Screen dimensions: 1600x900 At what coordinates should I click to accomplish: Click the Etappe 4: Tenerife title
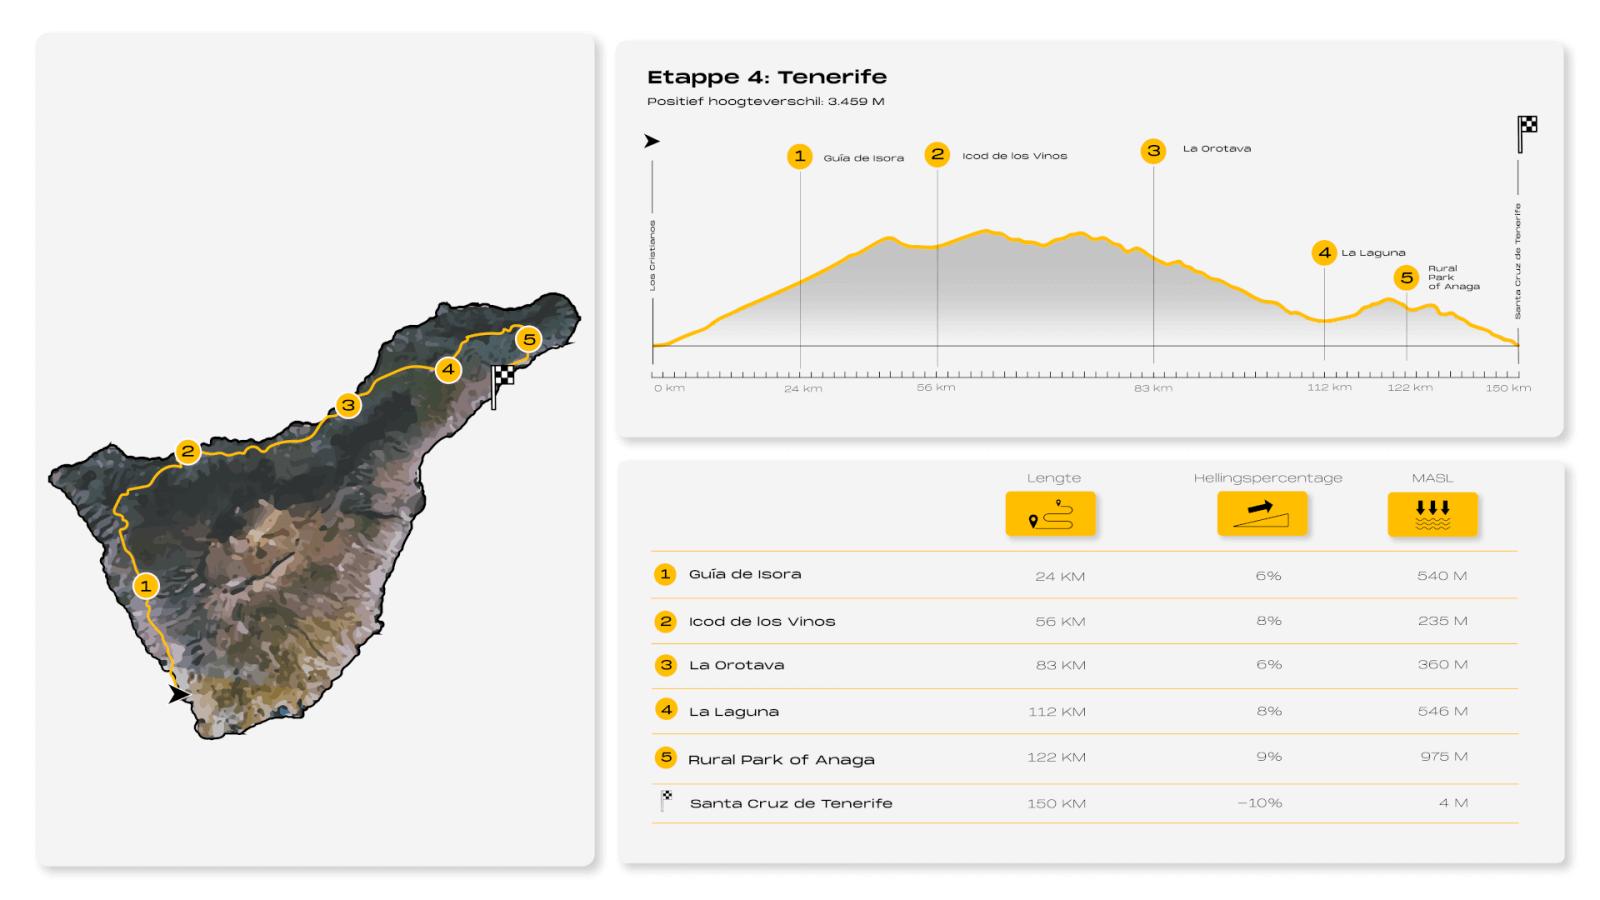pyautogui.click(x=767, y=77)
